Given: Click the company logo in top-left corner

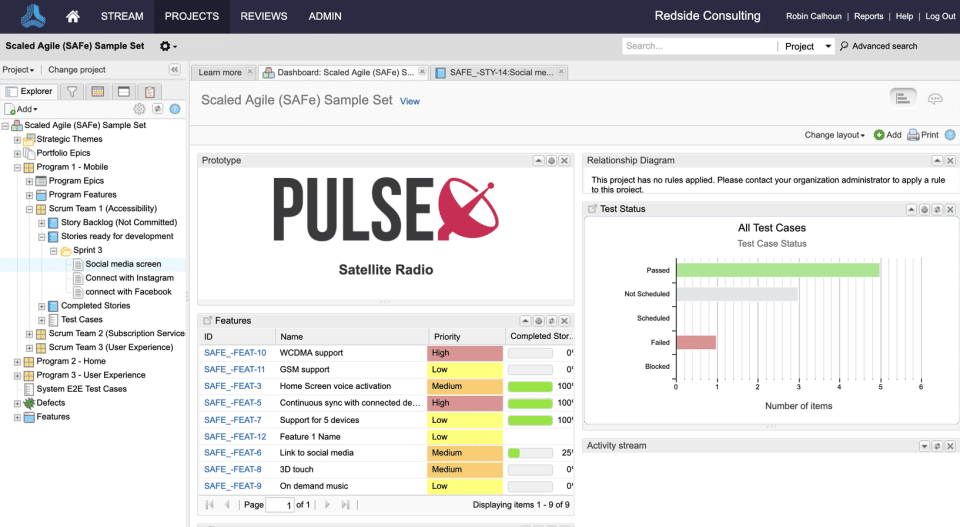Looking at the screenshot, I should click(x=33, y=16).
